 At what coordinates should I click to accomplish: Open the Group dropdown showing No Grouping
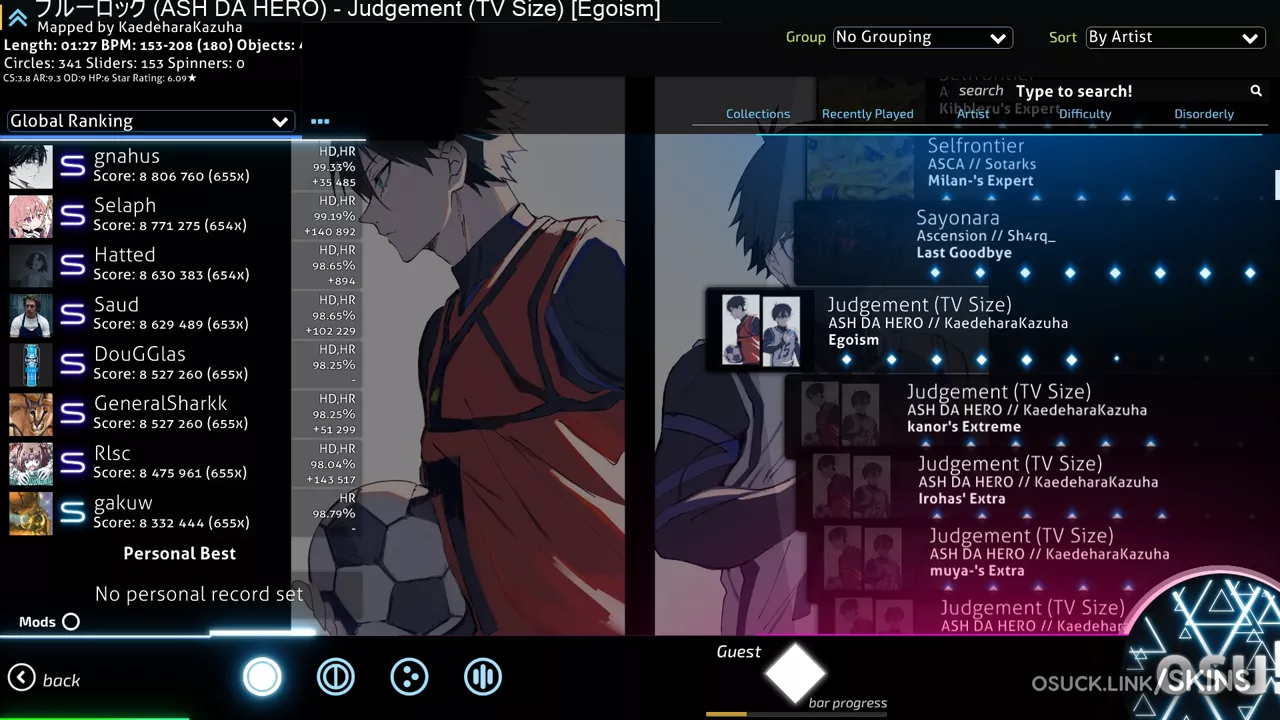pyautogui.click(x=922, y=37)
